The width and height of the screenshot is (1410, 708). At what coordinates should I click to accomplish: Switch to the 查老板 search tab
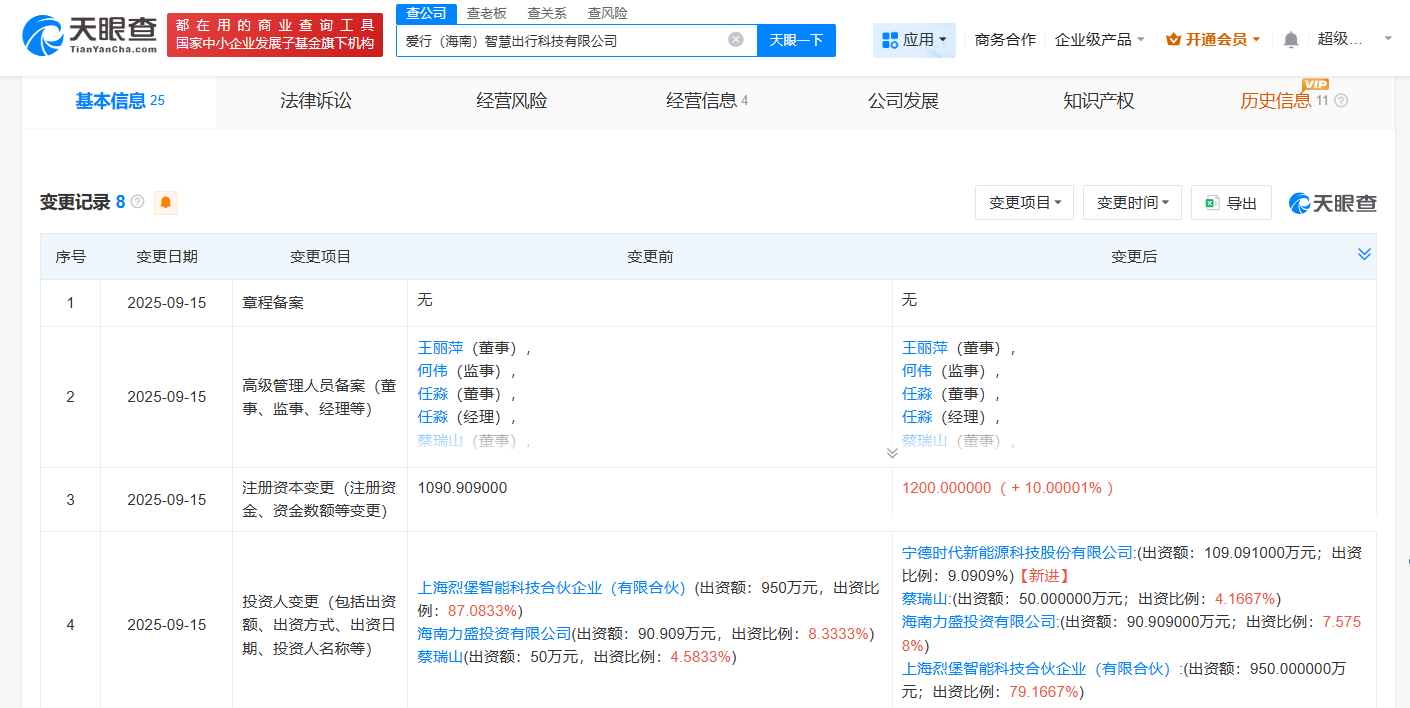(489, 13)
